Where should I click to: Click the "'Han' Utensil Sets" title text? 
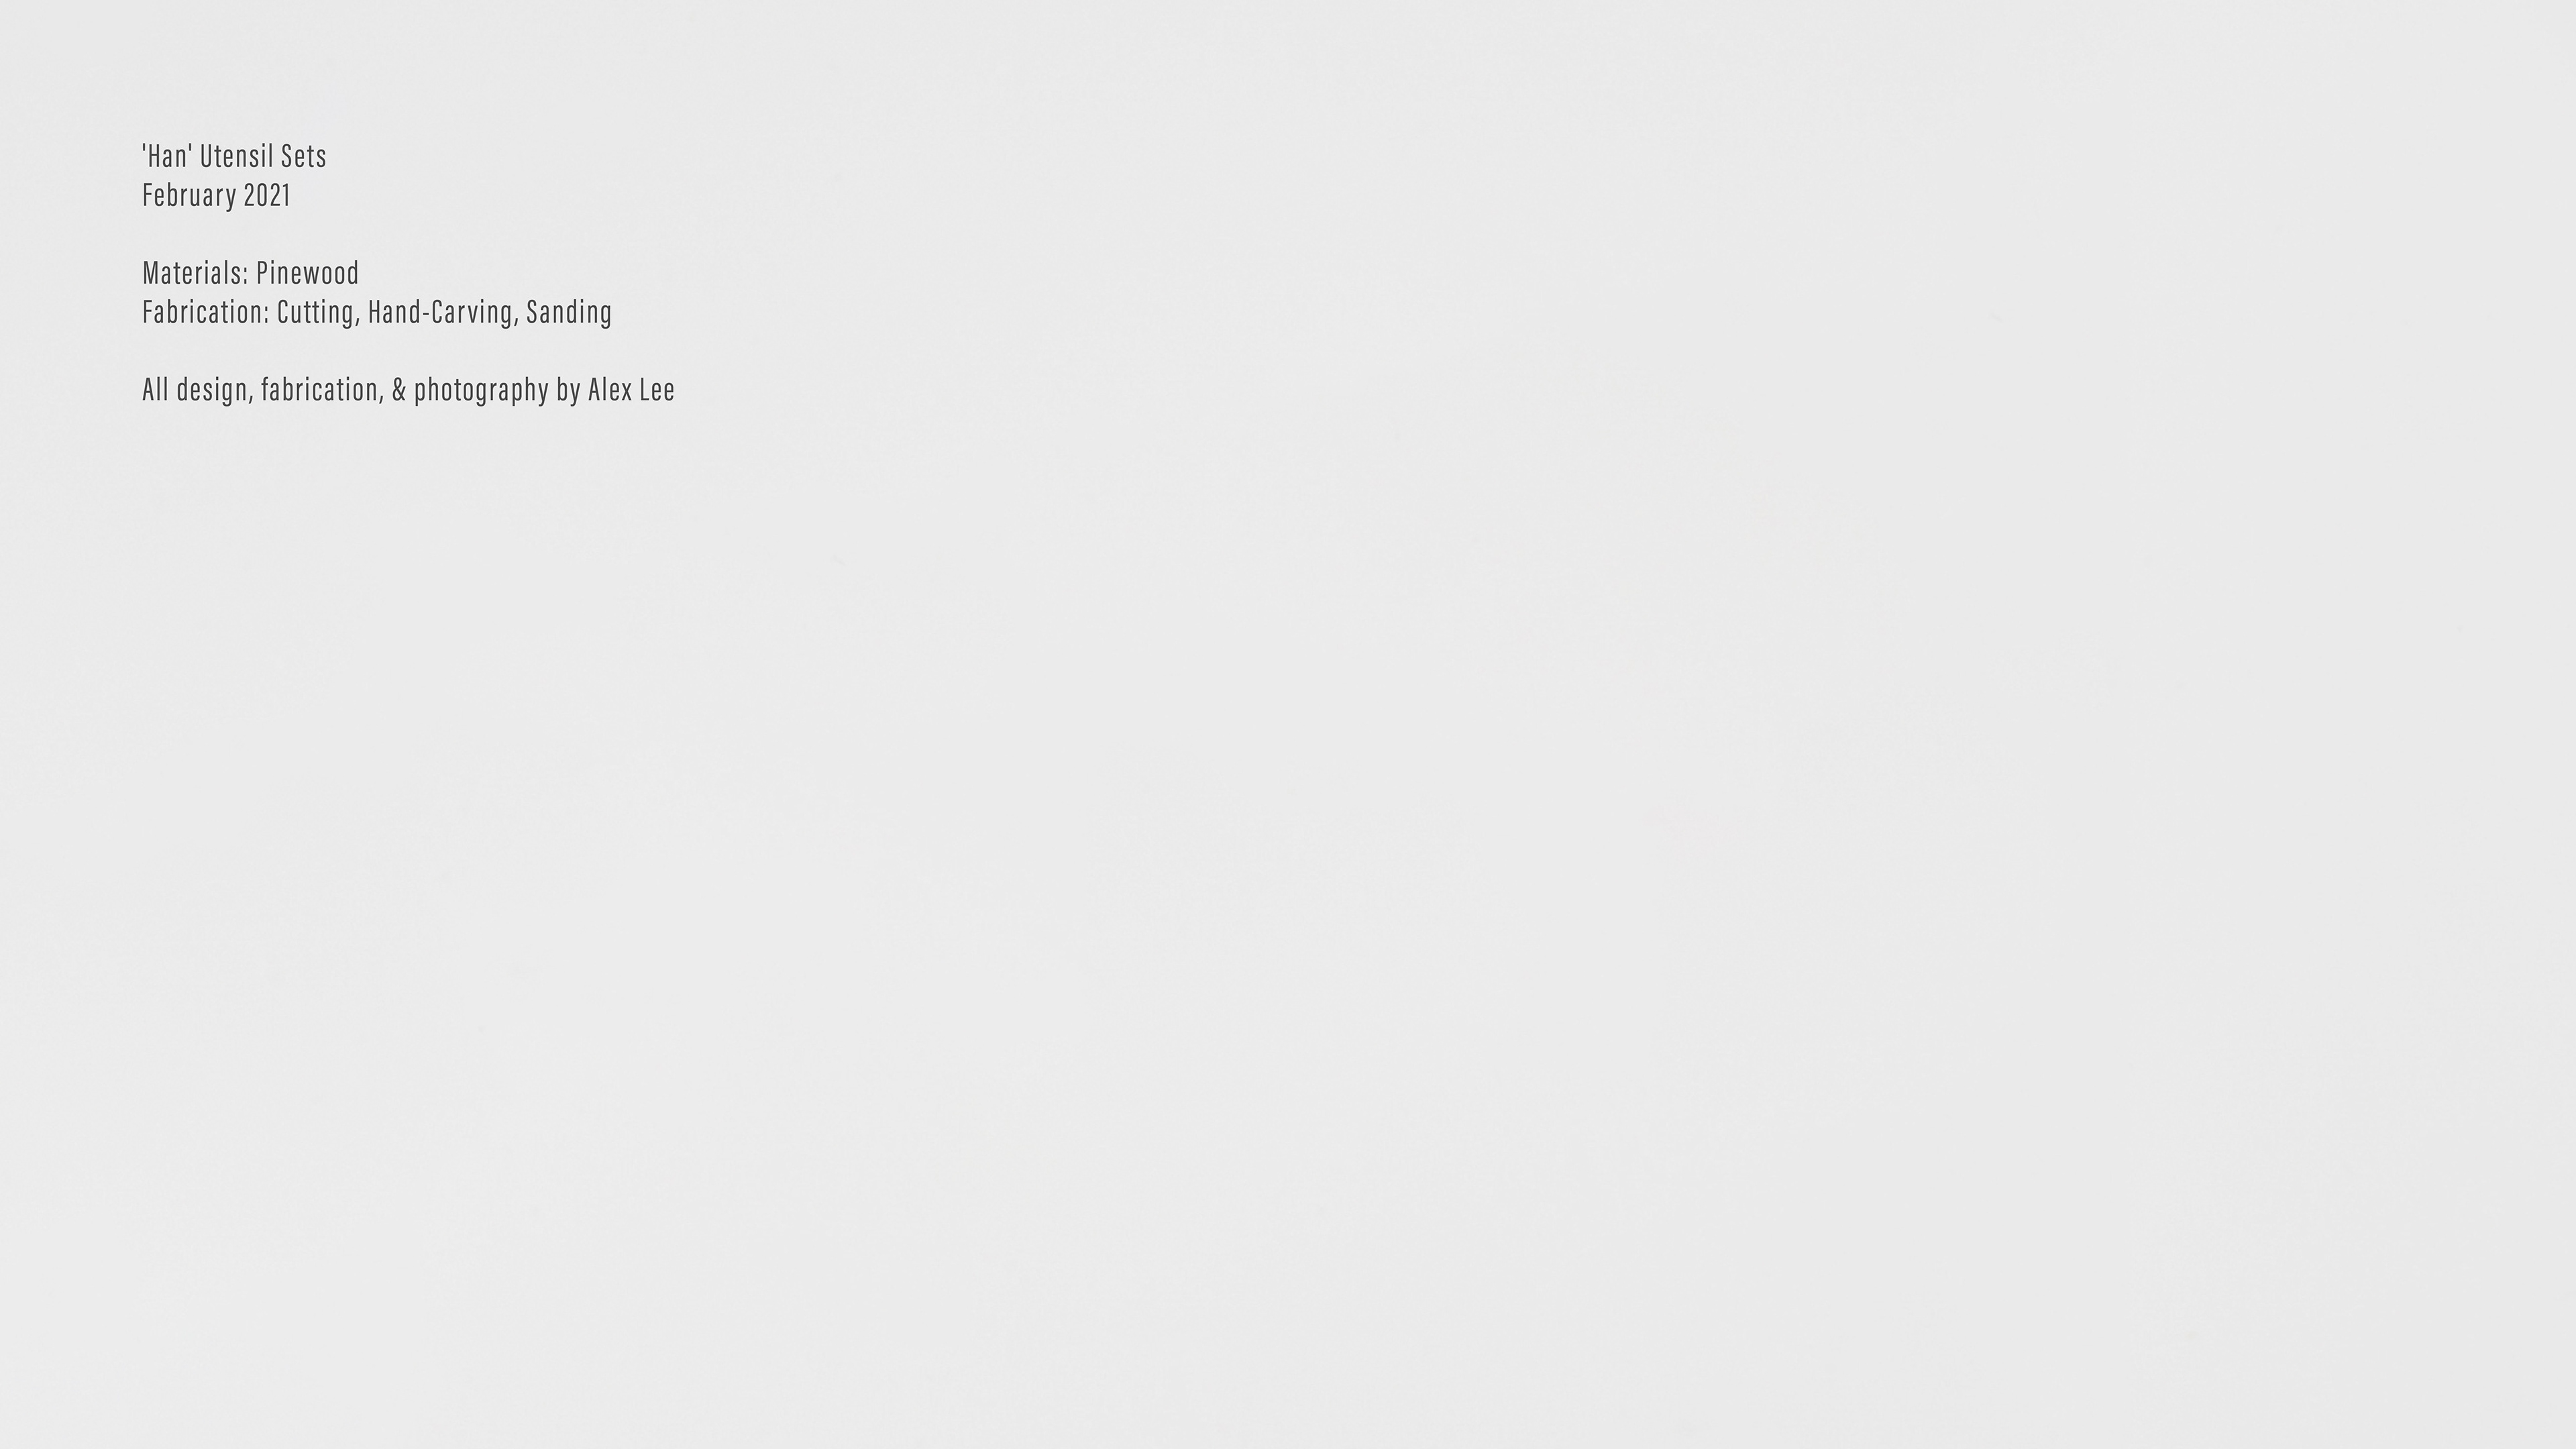234,156
